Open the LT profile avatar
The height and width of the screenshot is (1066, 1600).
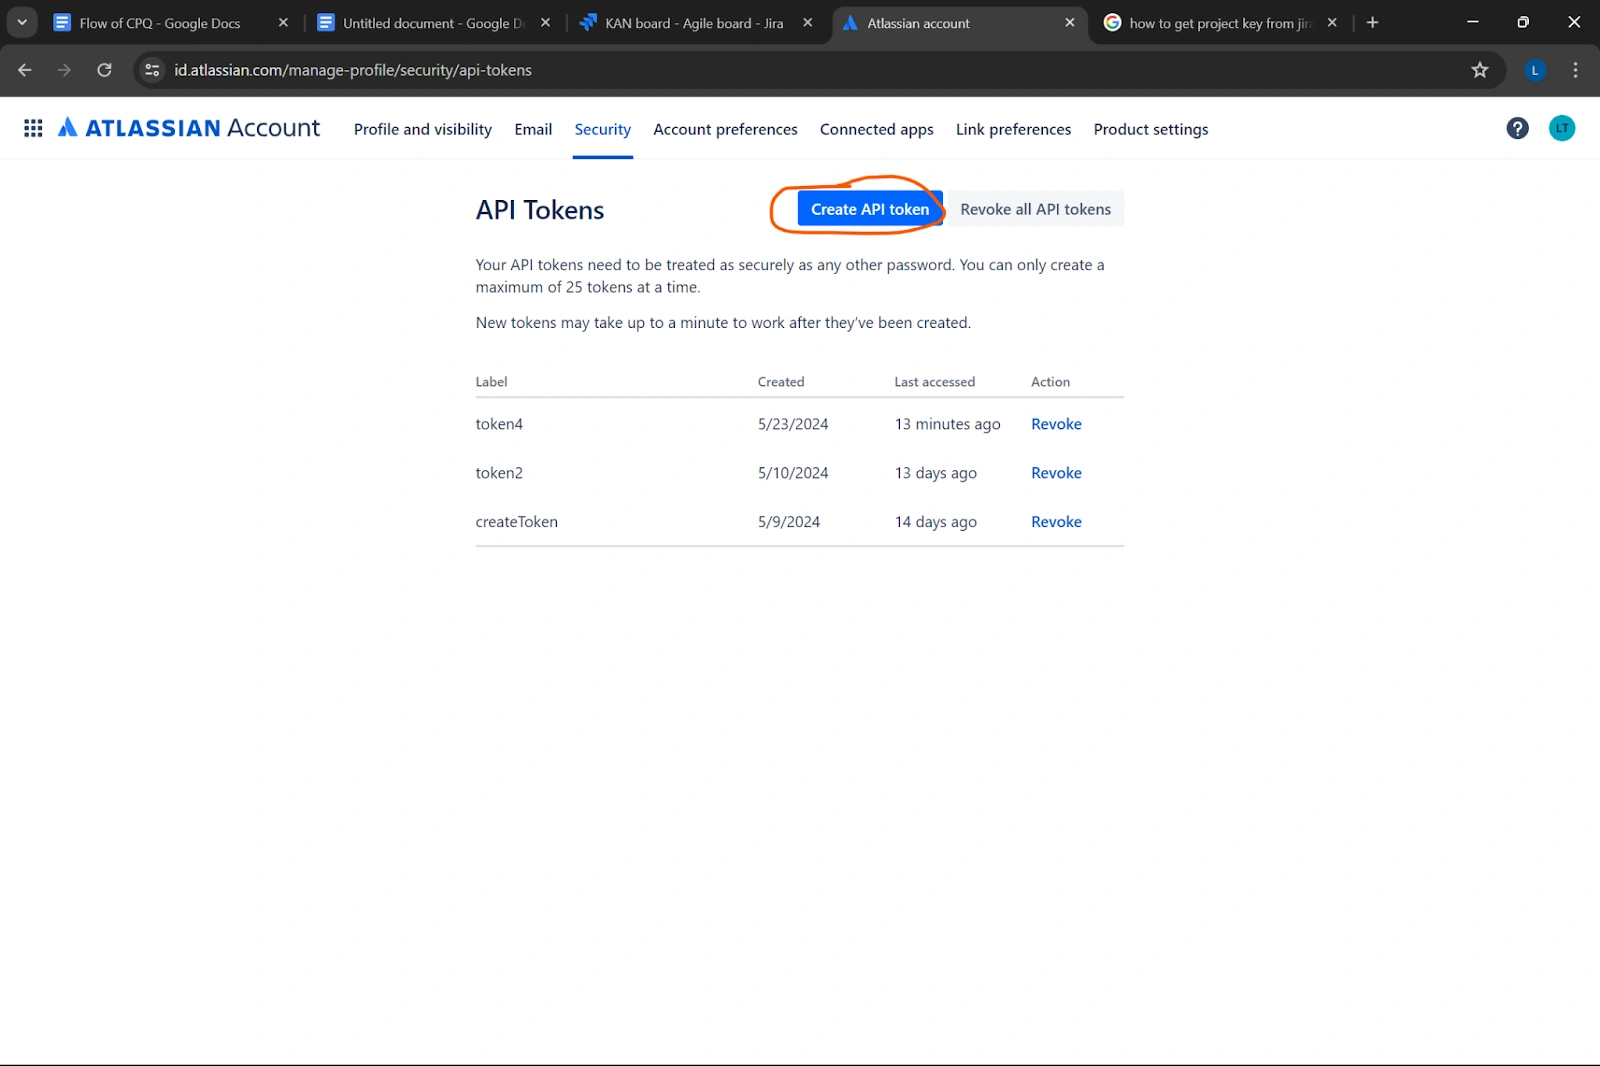pos(1561,128)
